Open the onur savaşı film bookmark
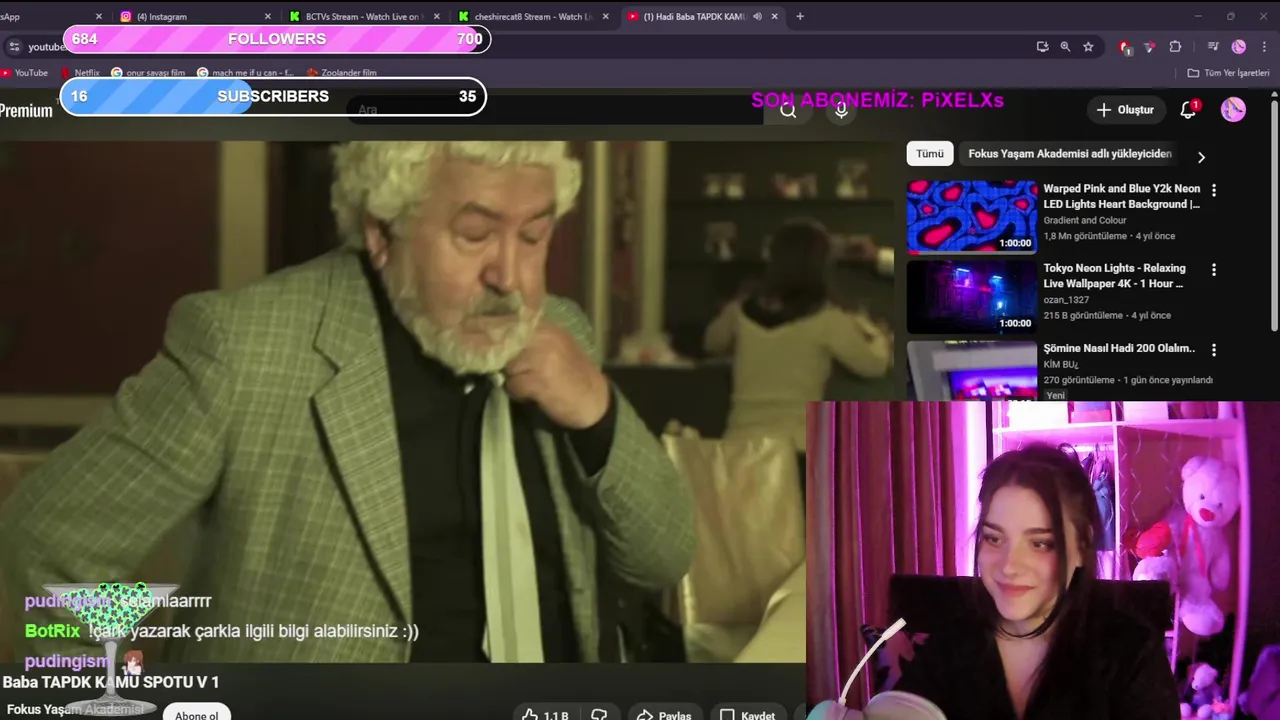 pos(148,73)
